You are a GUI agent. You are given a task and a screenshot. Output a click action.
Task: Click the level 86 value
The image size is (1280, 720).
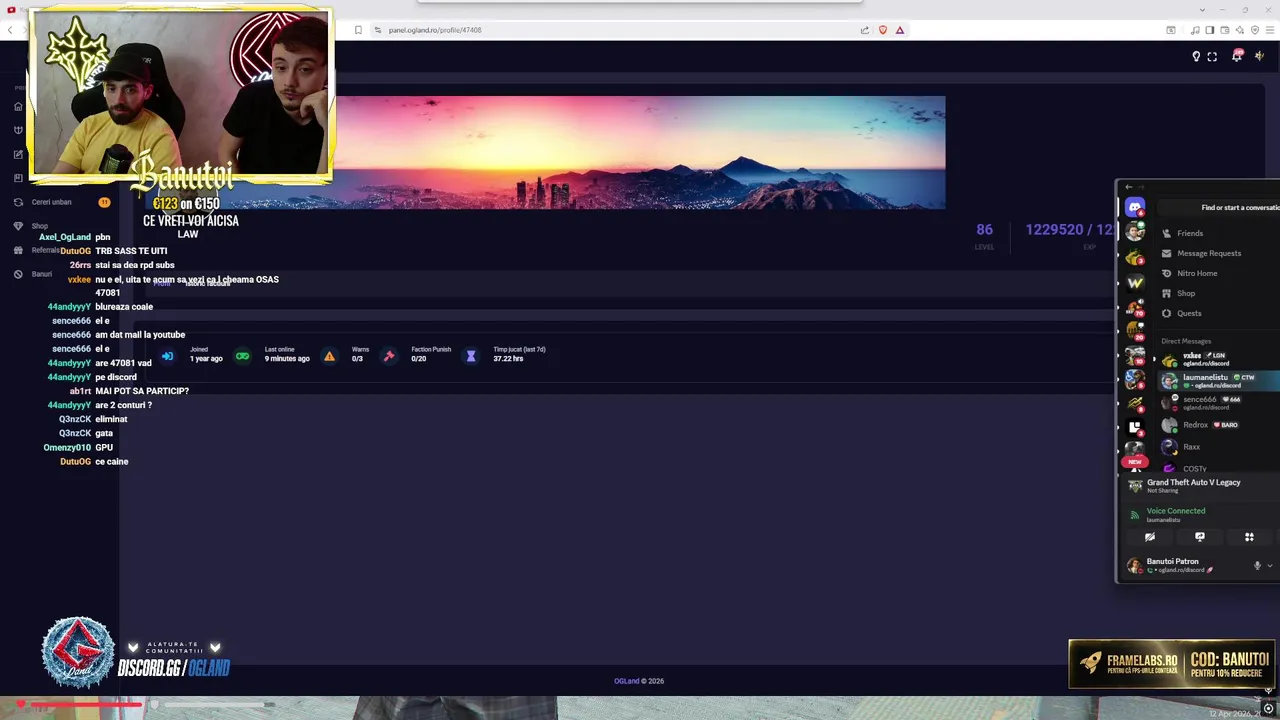(985, 229)
